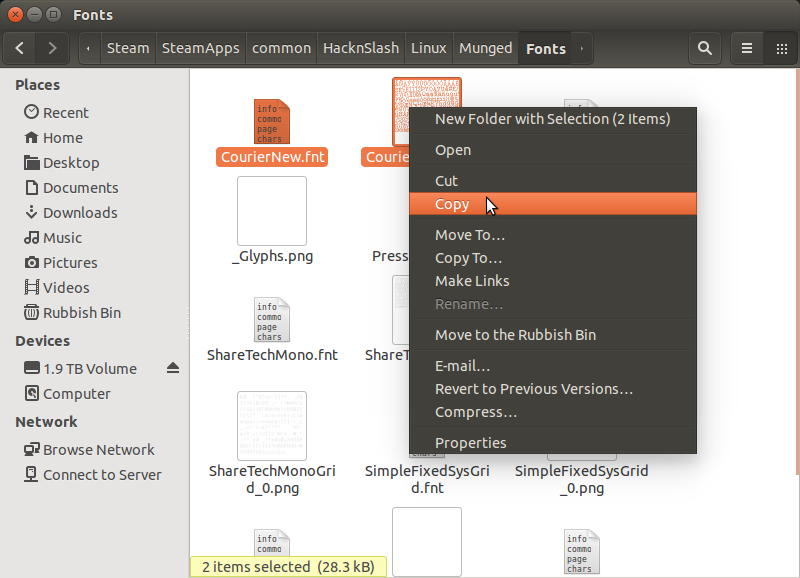Choose Cut from context menu
Screen dimensions: 800x578
[x=446, y=181]
